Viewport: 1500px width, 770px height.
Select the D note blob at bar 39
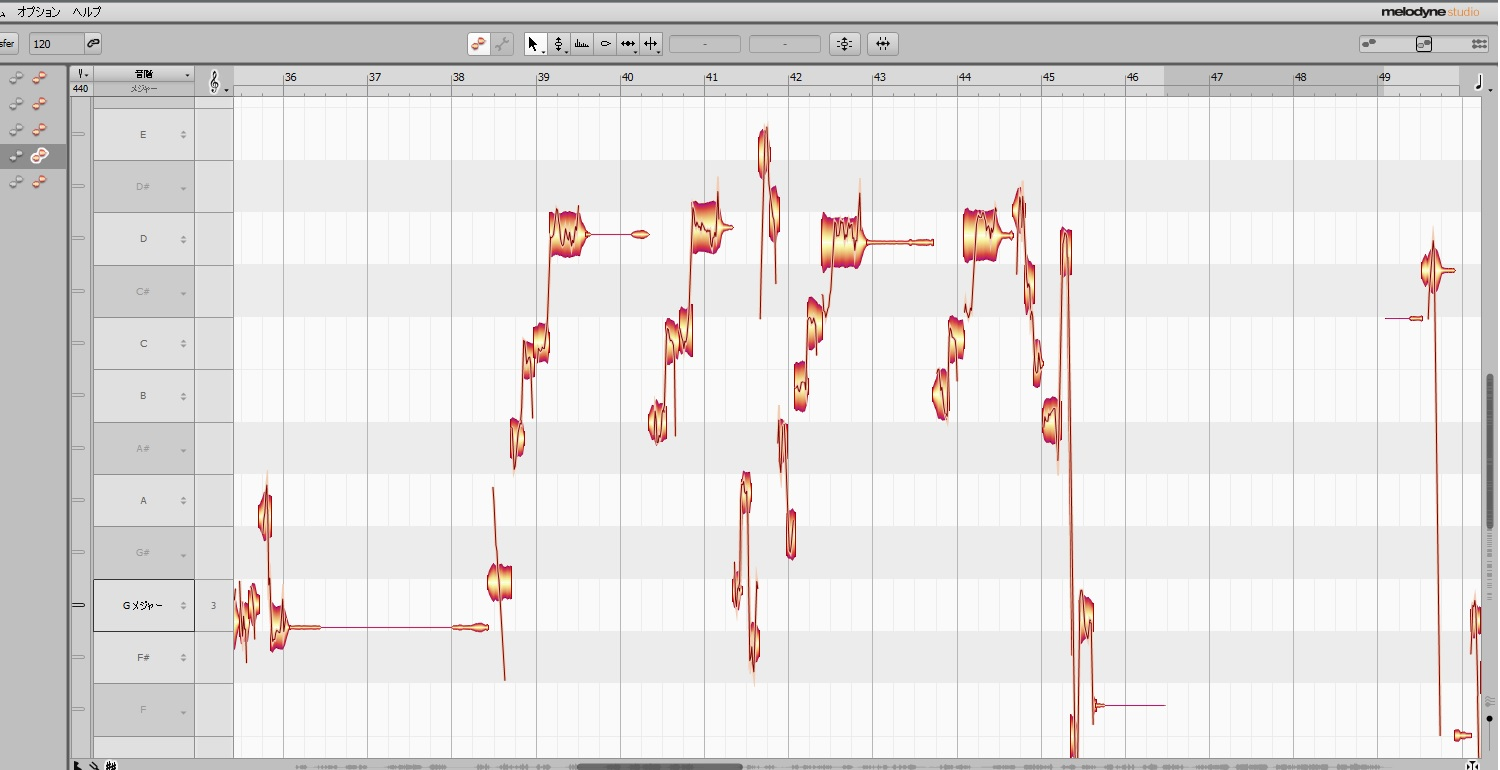566,234
